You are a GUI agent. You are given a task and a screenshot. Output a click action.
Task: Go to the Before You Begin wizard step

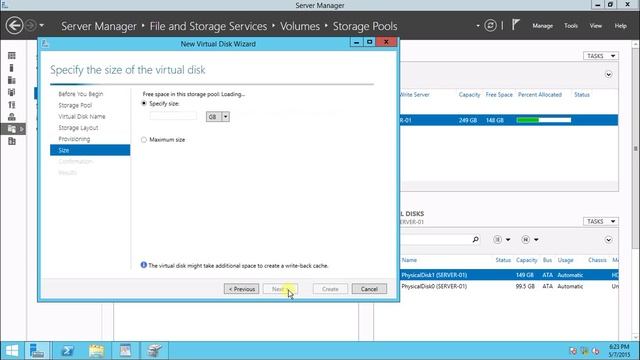(x=81, y=94)
